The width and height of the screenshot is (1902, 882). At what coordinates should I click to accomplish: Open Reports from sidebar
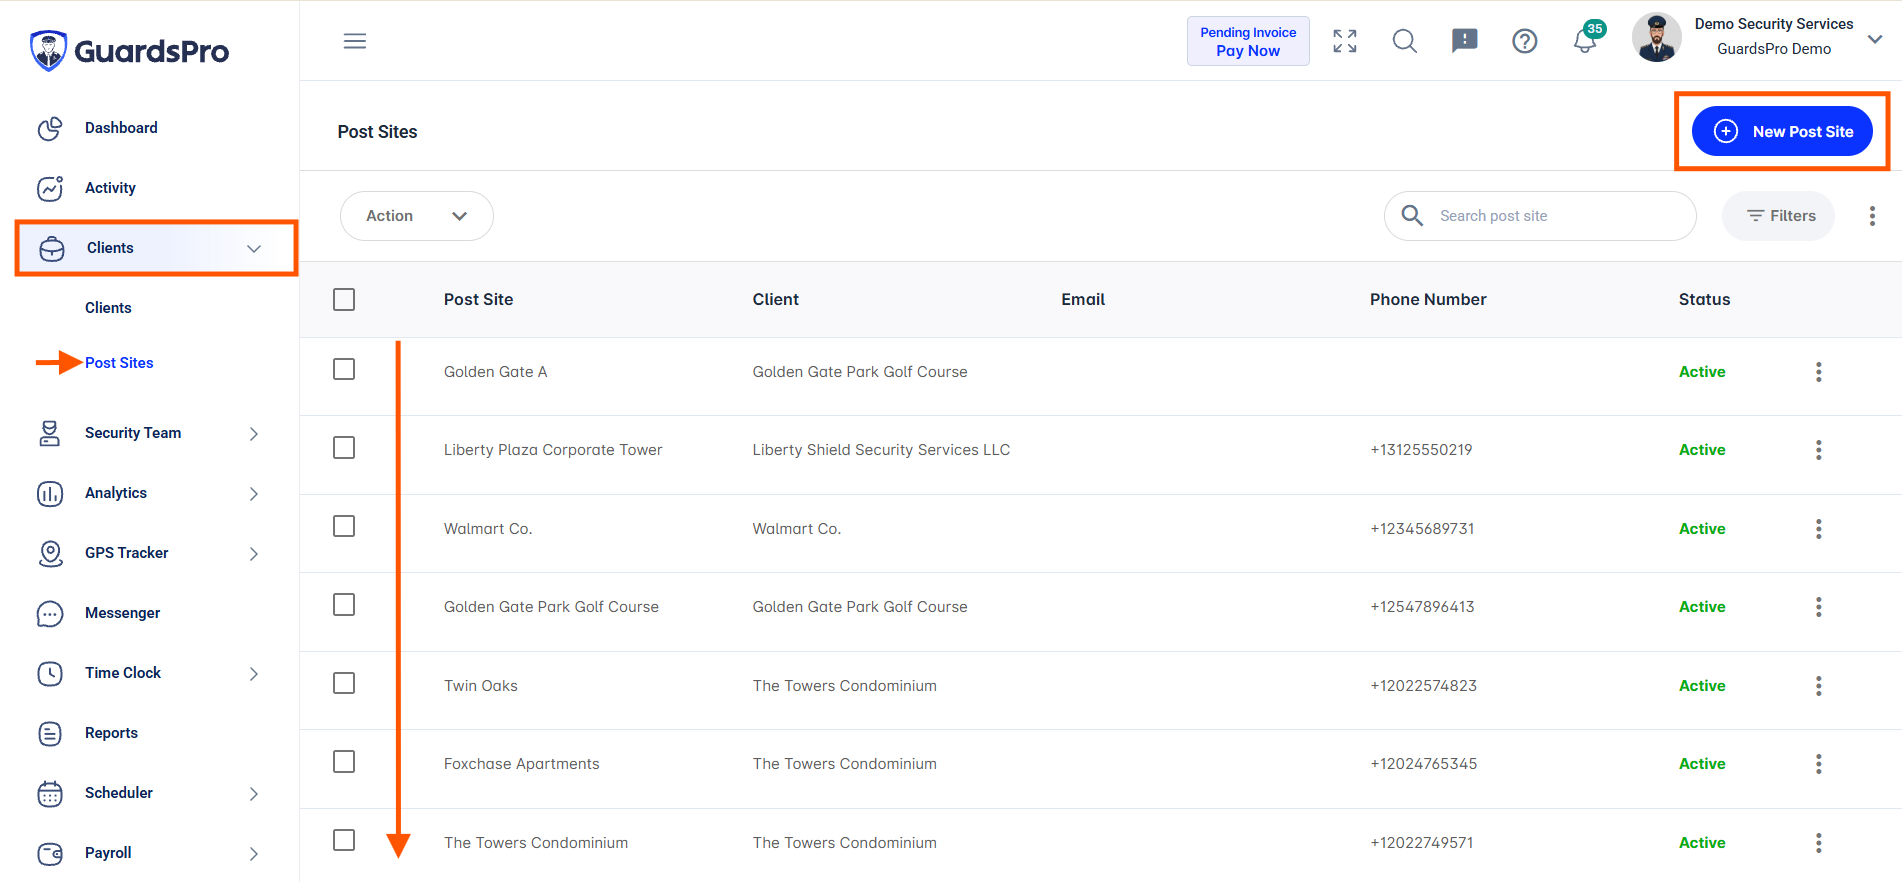coord(111,733)
